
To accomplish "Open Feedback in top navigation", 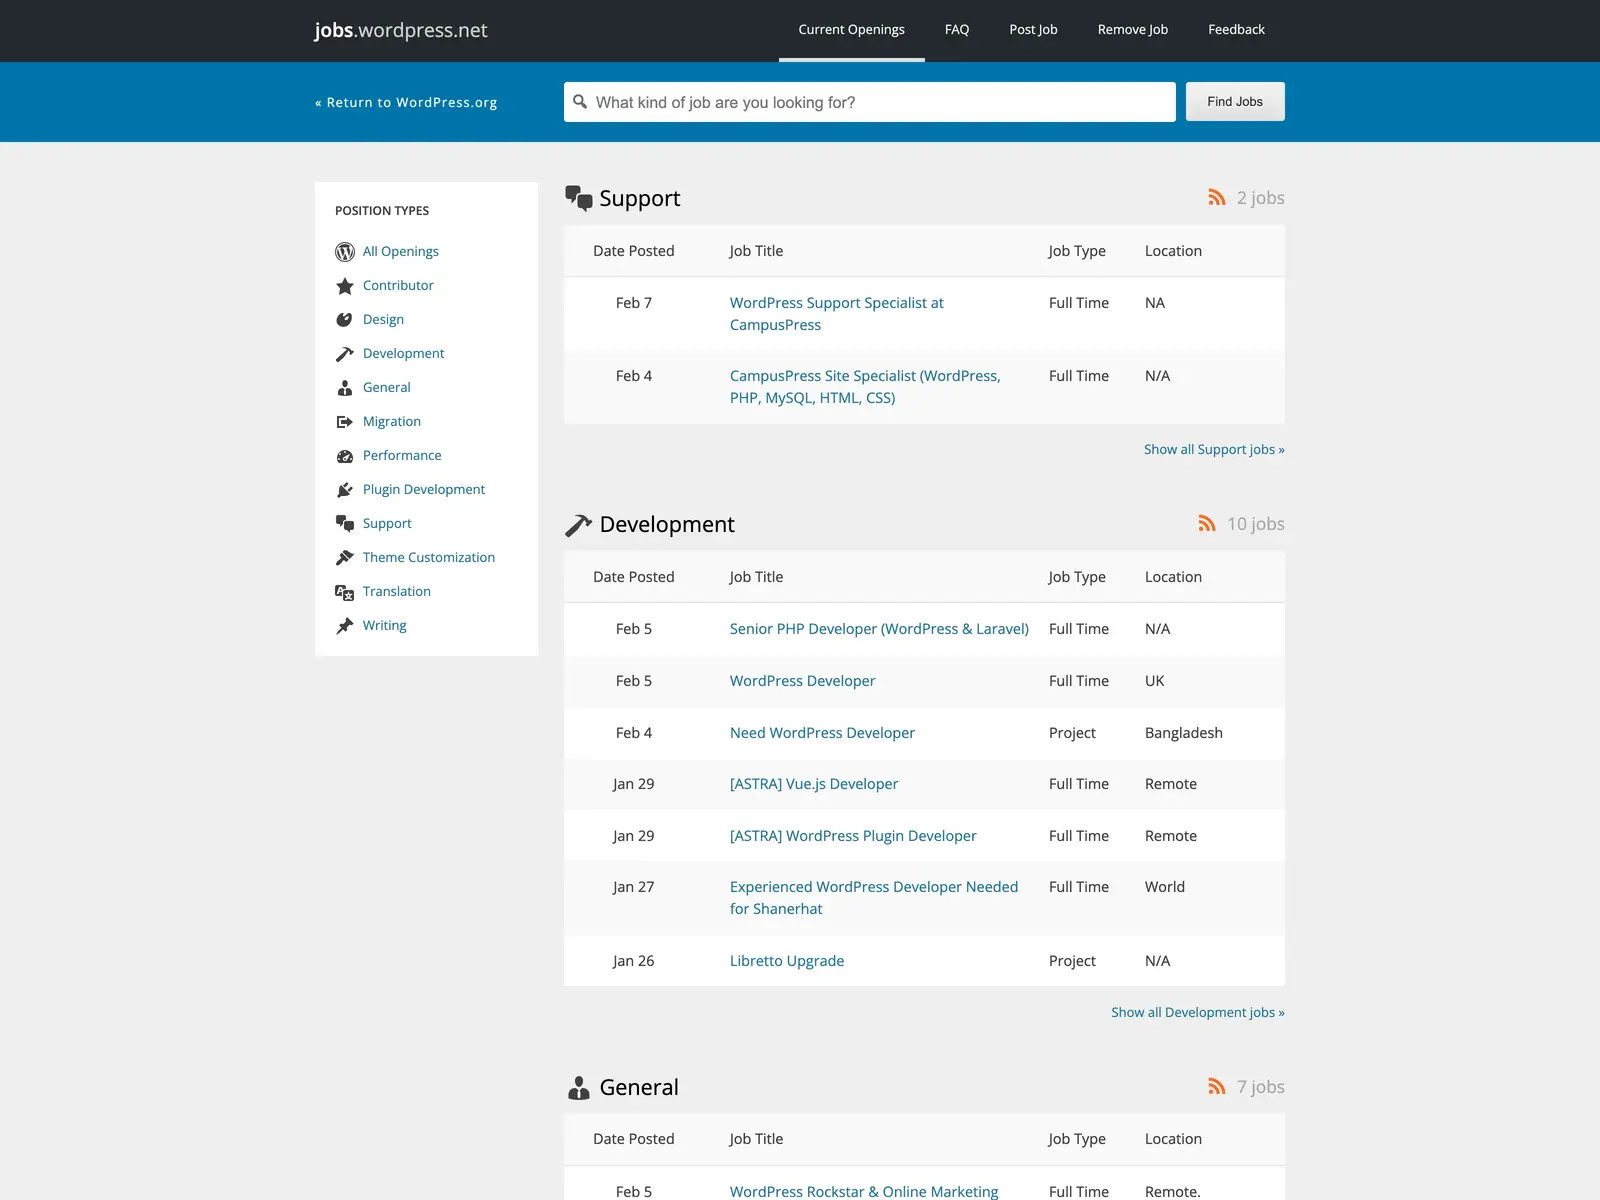I will point(1236,30).
